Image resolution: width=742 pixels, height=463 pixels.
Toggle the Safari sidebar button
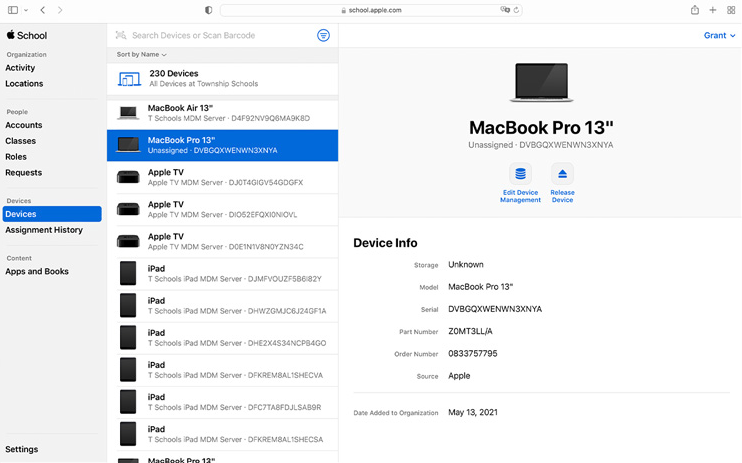pyautogui.click(x=13, y=10)
